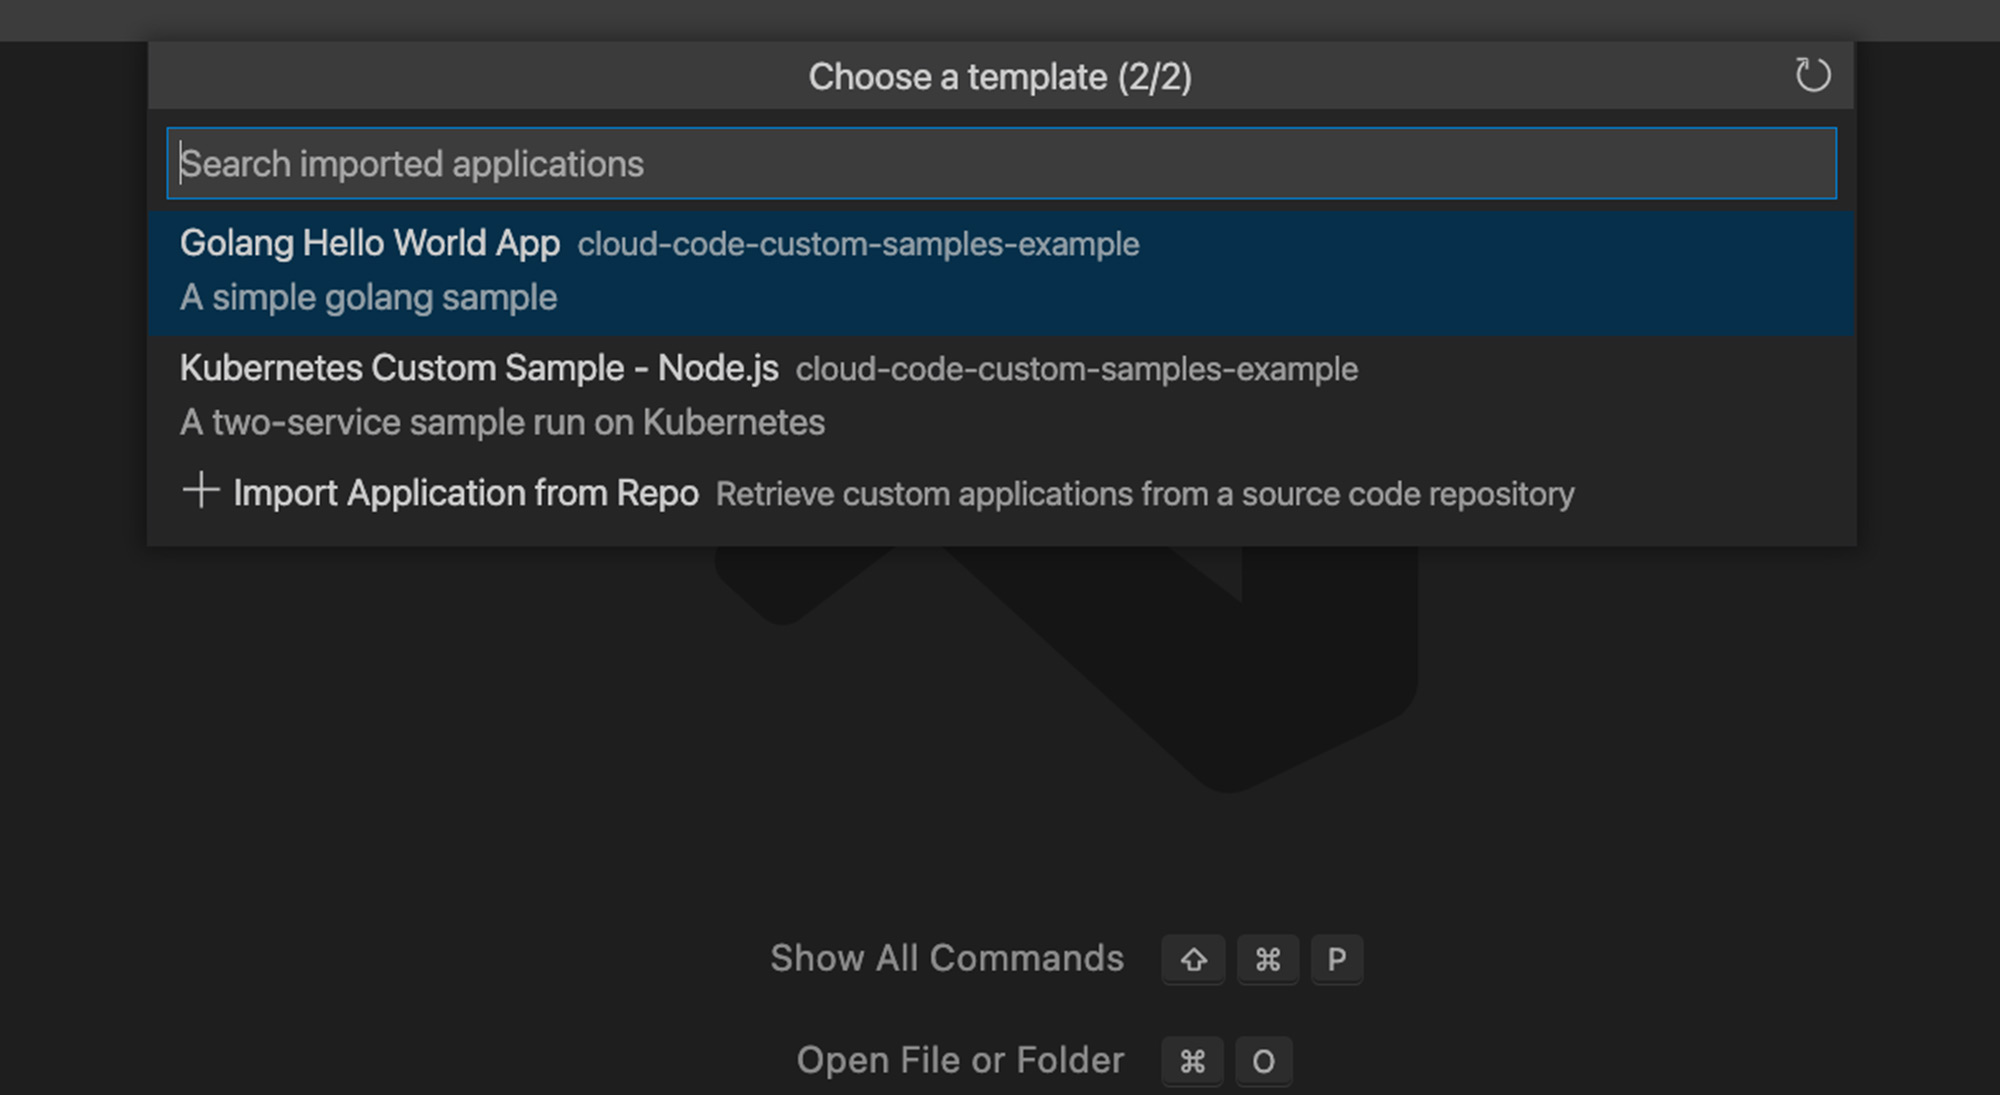Image resolution: width=2000 pixels, height=1095 pixels.
Task: Select the Golang Hello World App template
Action: click(1001, 271)
